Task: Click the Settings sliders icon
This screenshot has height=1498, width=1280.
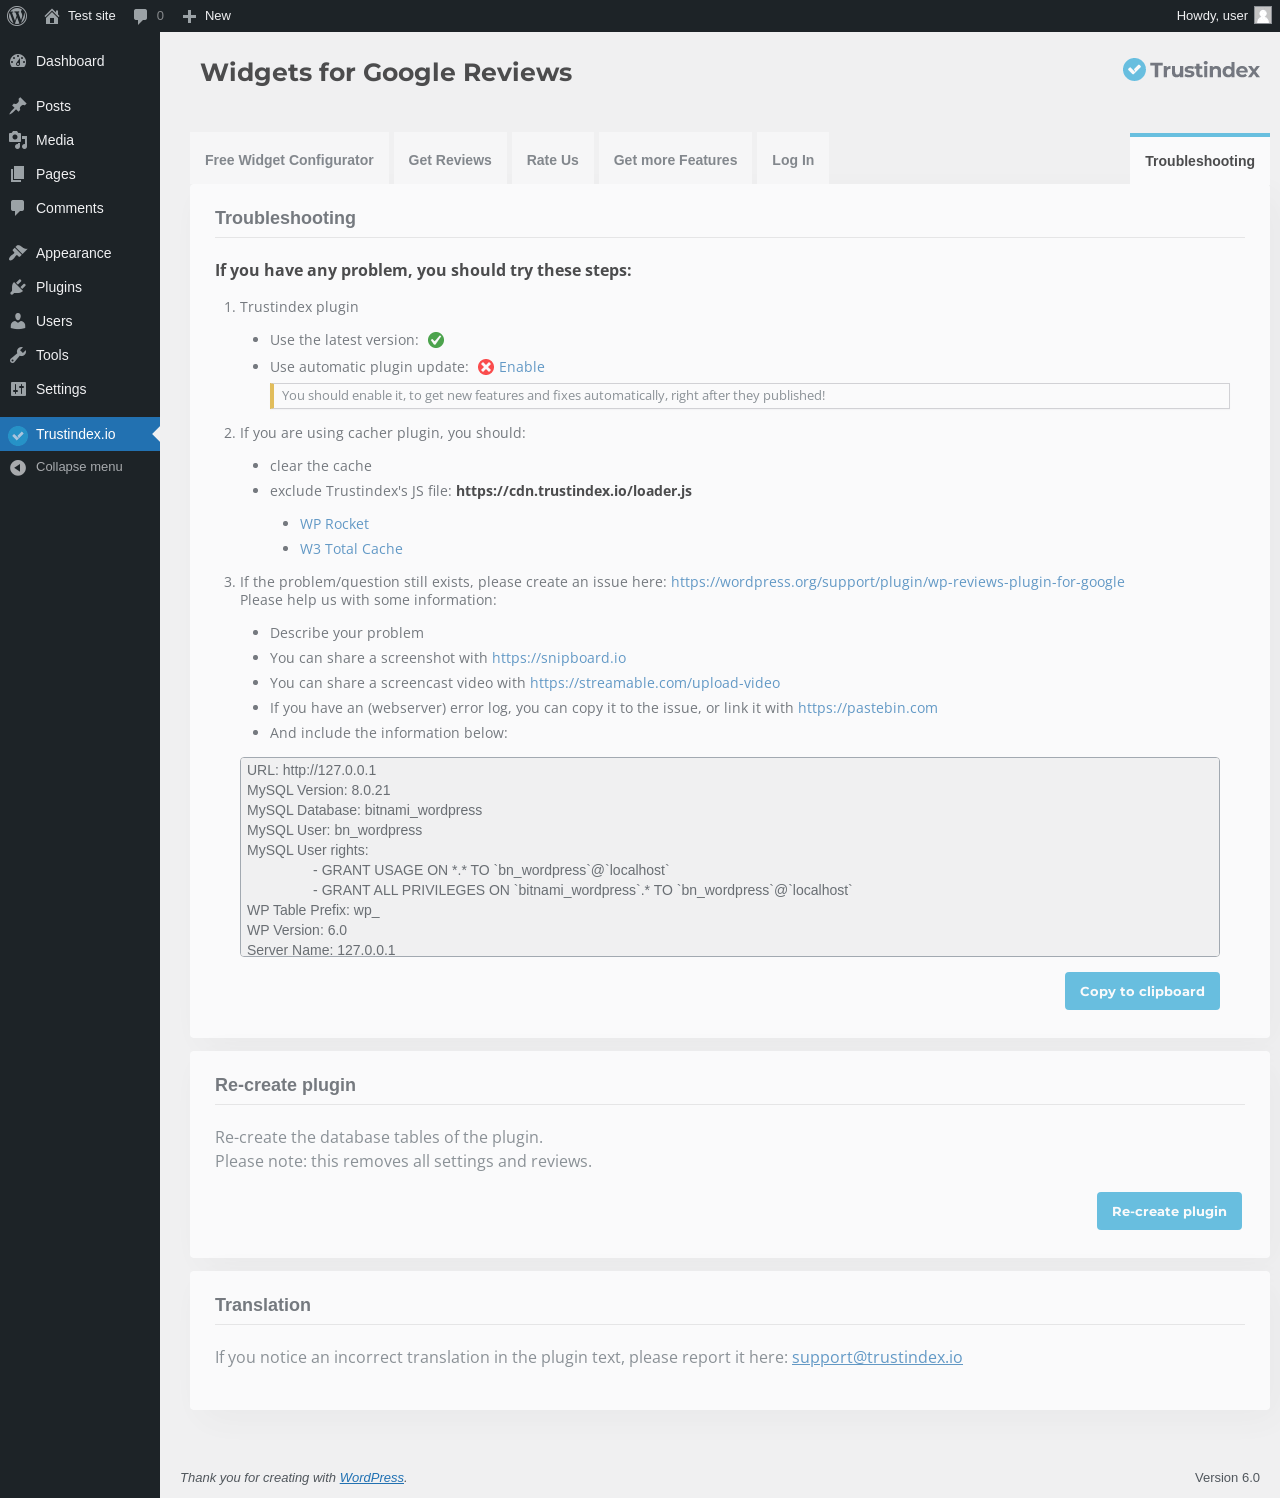Action: coord(18,389)
